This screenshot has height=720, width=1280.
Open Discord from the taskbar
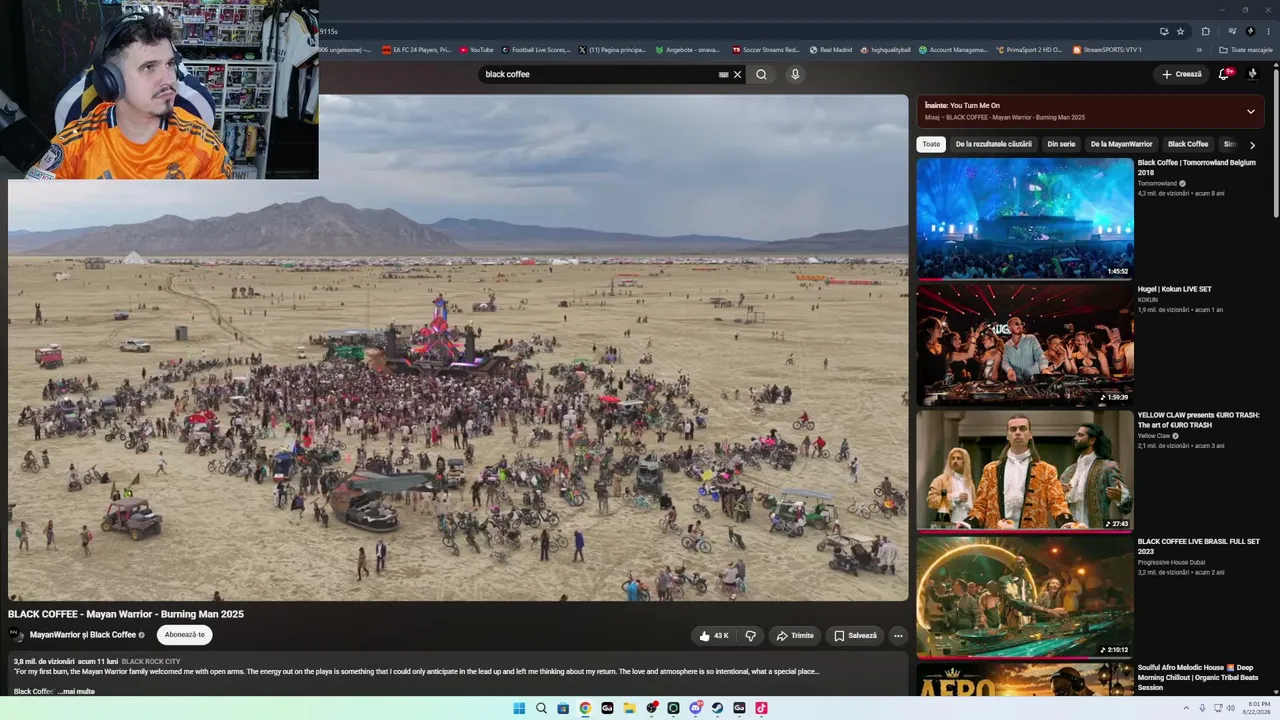coord(695,708)
